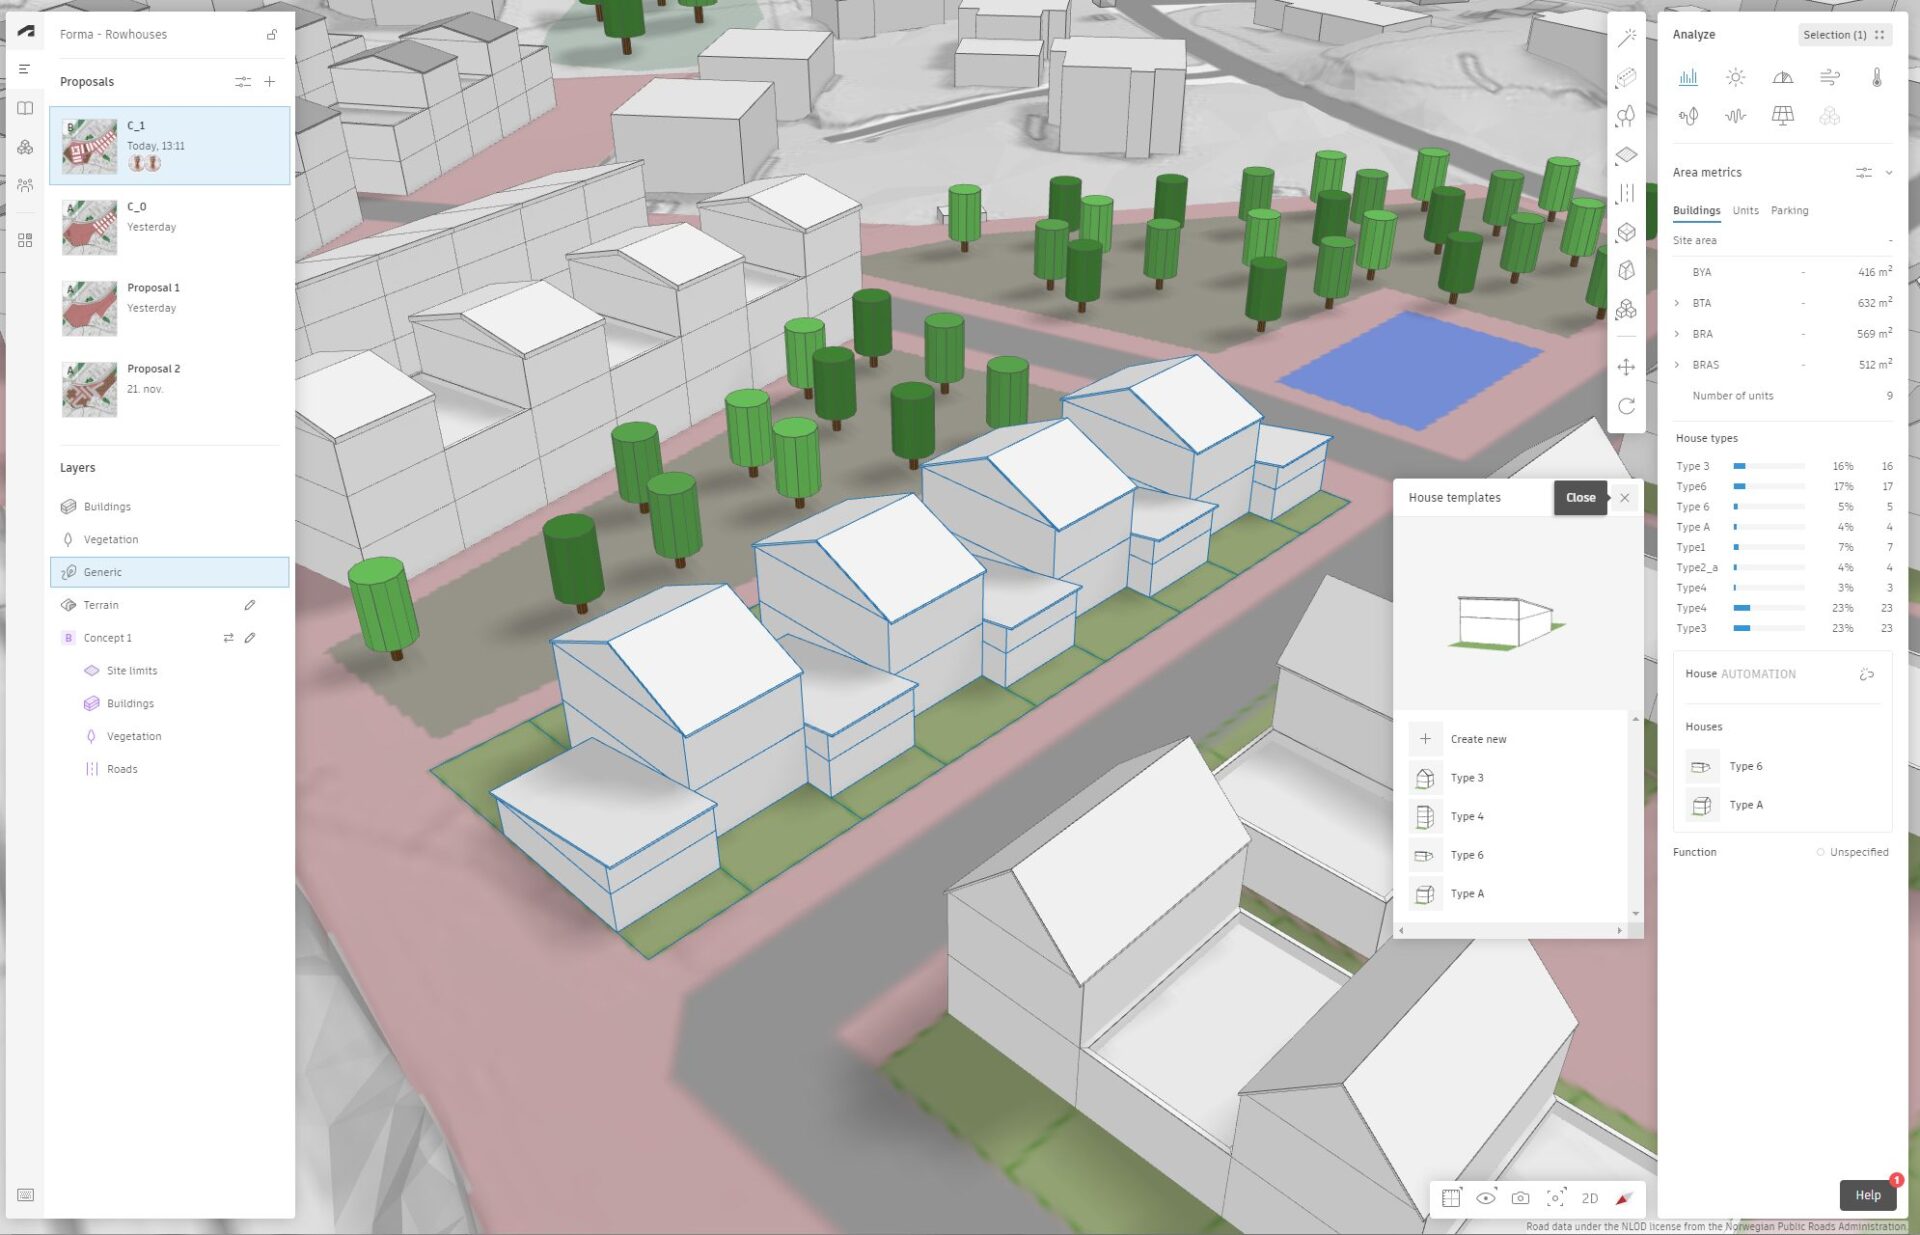The height and width of the screenshot is (1235, 1920).
Task: Click the Help button
Action: [1867, 1194]
